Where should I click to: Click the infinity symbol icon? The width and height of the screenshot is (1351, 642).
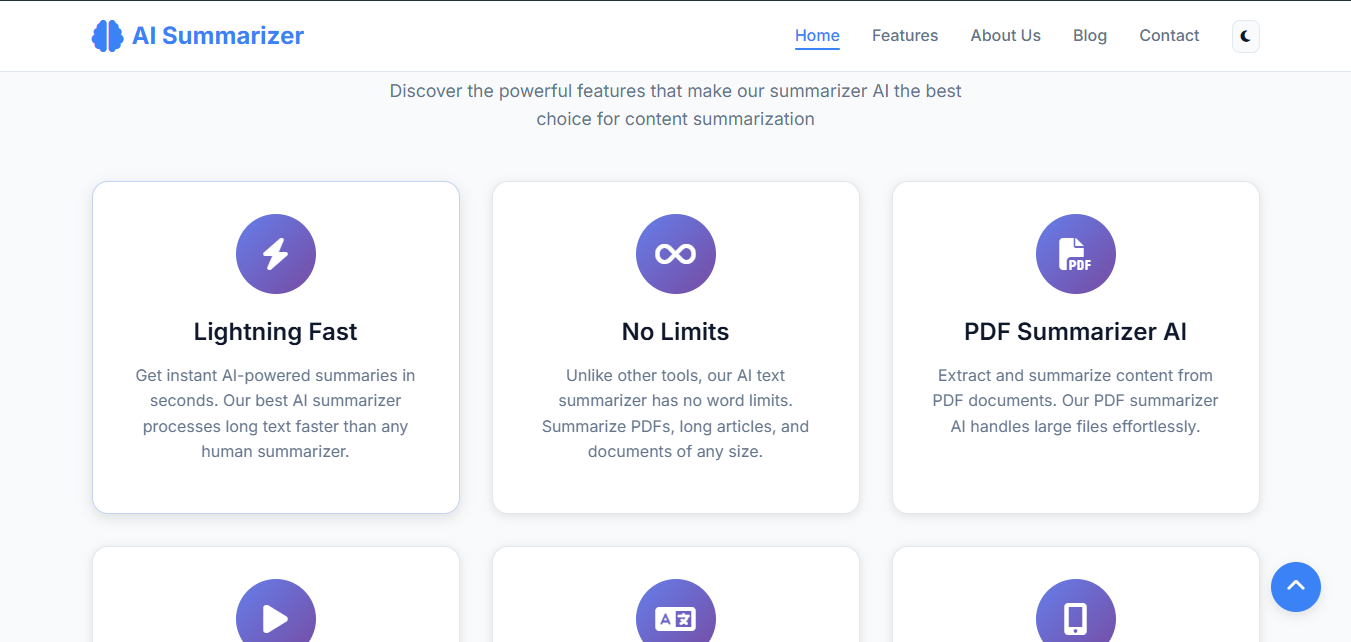676,254
